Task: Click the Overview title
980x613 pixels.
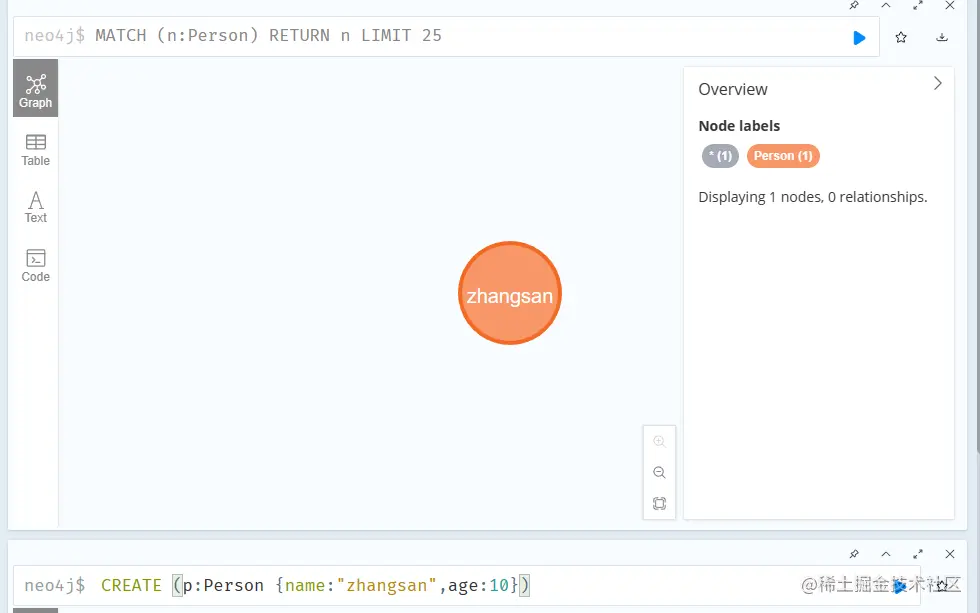Action: coord(732,89)
